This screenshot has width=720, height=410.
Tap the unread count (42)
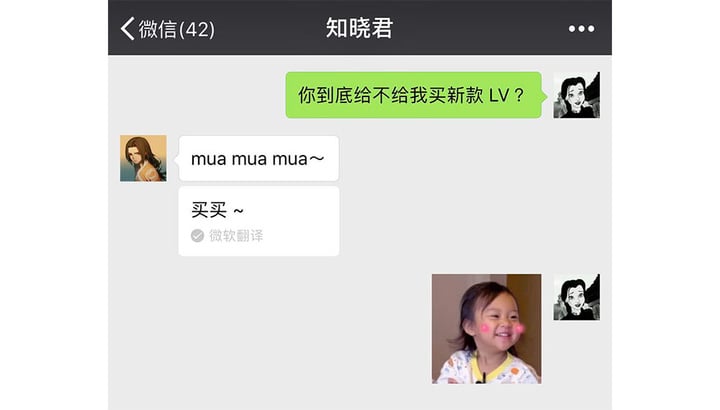point(197,29)
